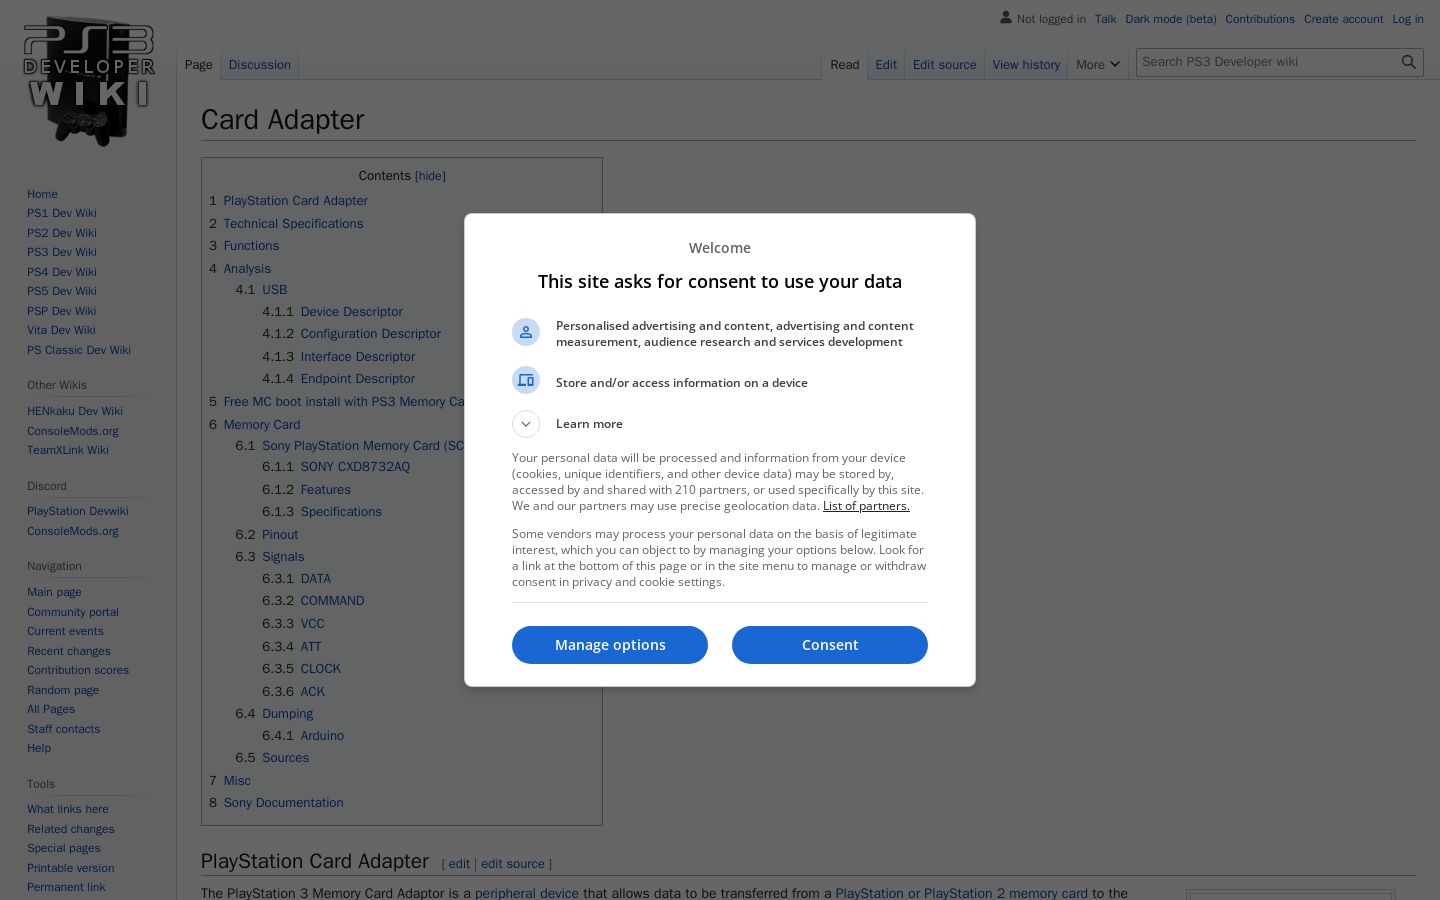The width and height of the screenshot is (1440, 900).
Task: Open PS1 Dev Wiki sidebar link
Action: 62,213
